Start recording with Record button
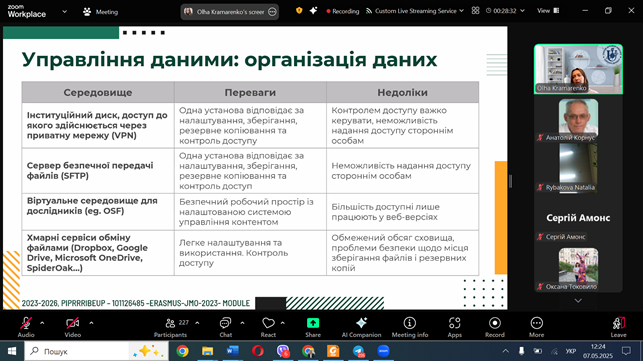 [495, 327]
